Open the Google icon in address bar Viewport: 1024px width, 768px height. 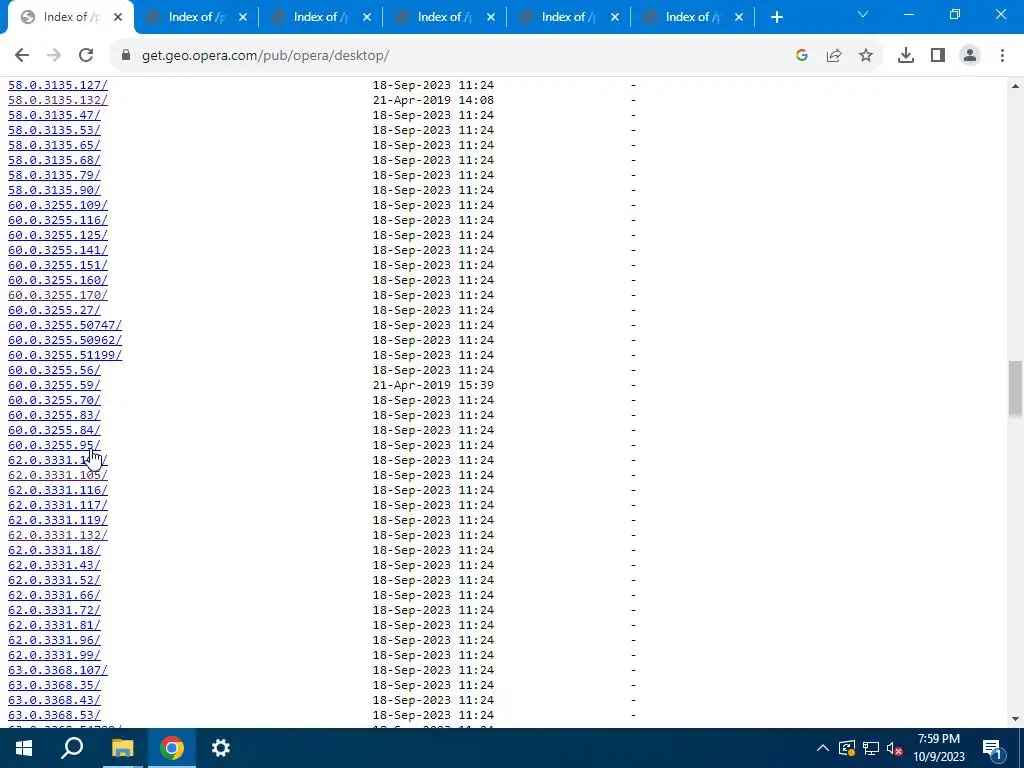[x=802, y=56]
